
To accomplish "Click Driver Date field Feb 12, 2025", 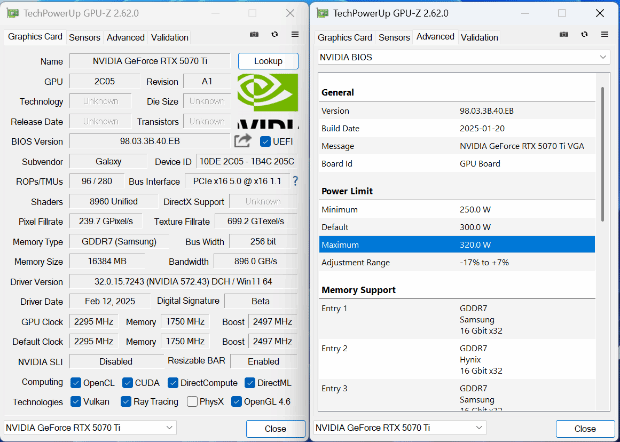I will click(x=110, y=301).
